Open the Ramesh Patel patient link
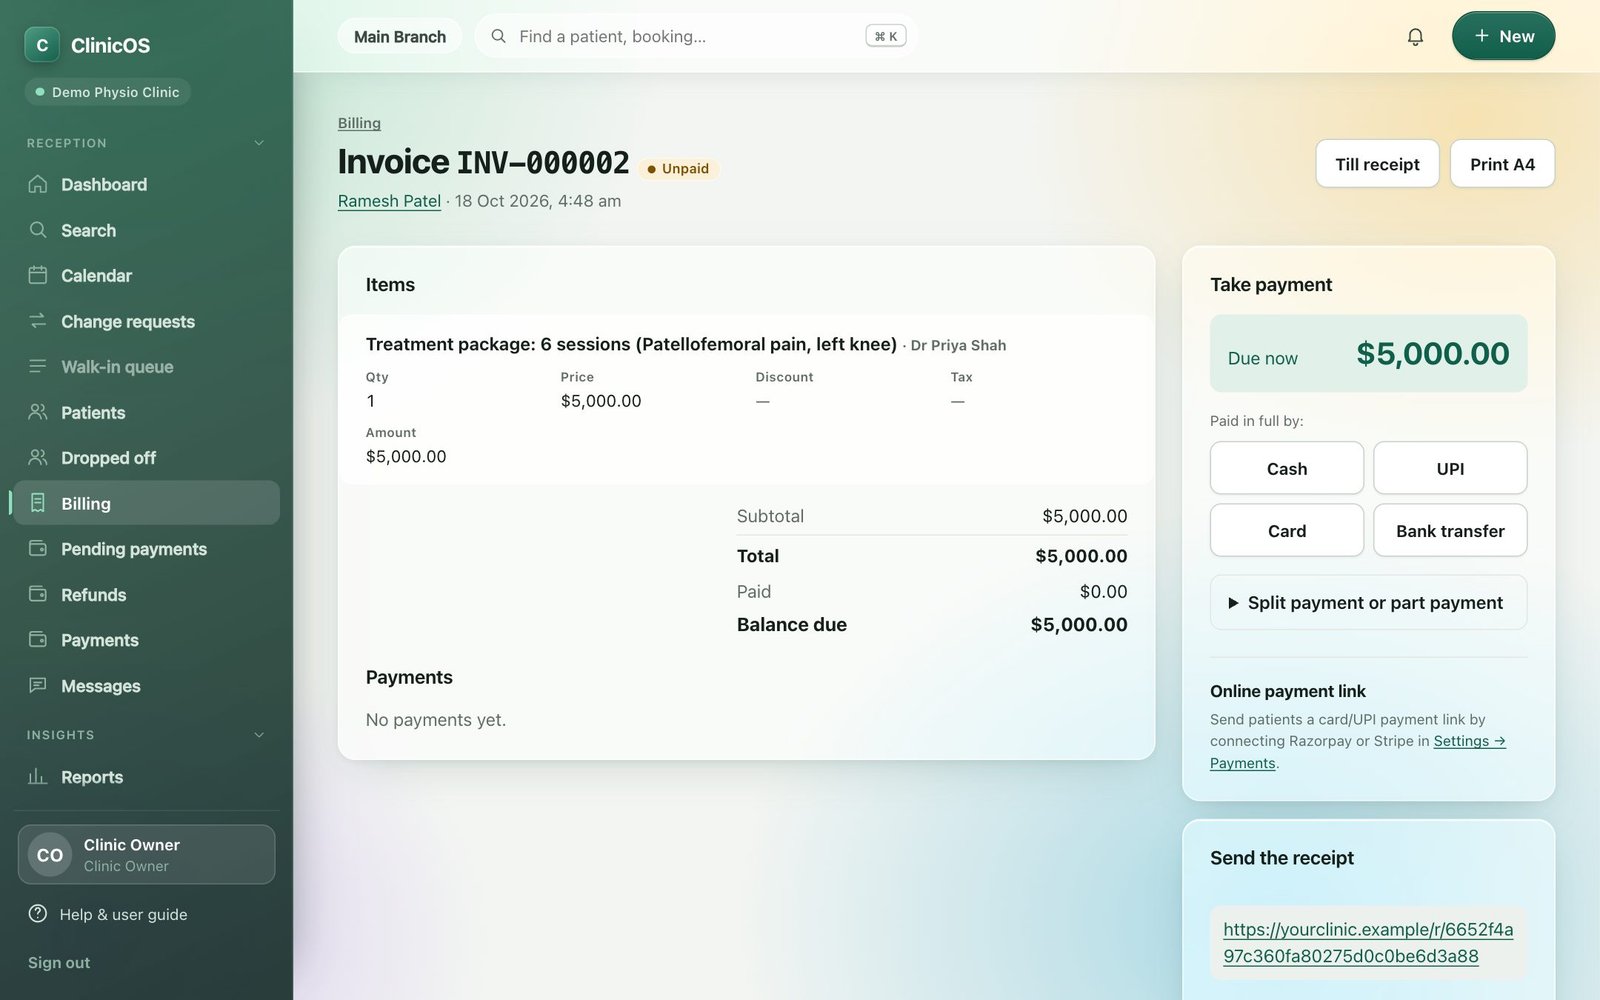Image resolution: width=1600 pixels, height=1000 pixels. (389, 201)
